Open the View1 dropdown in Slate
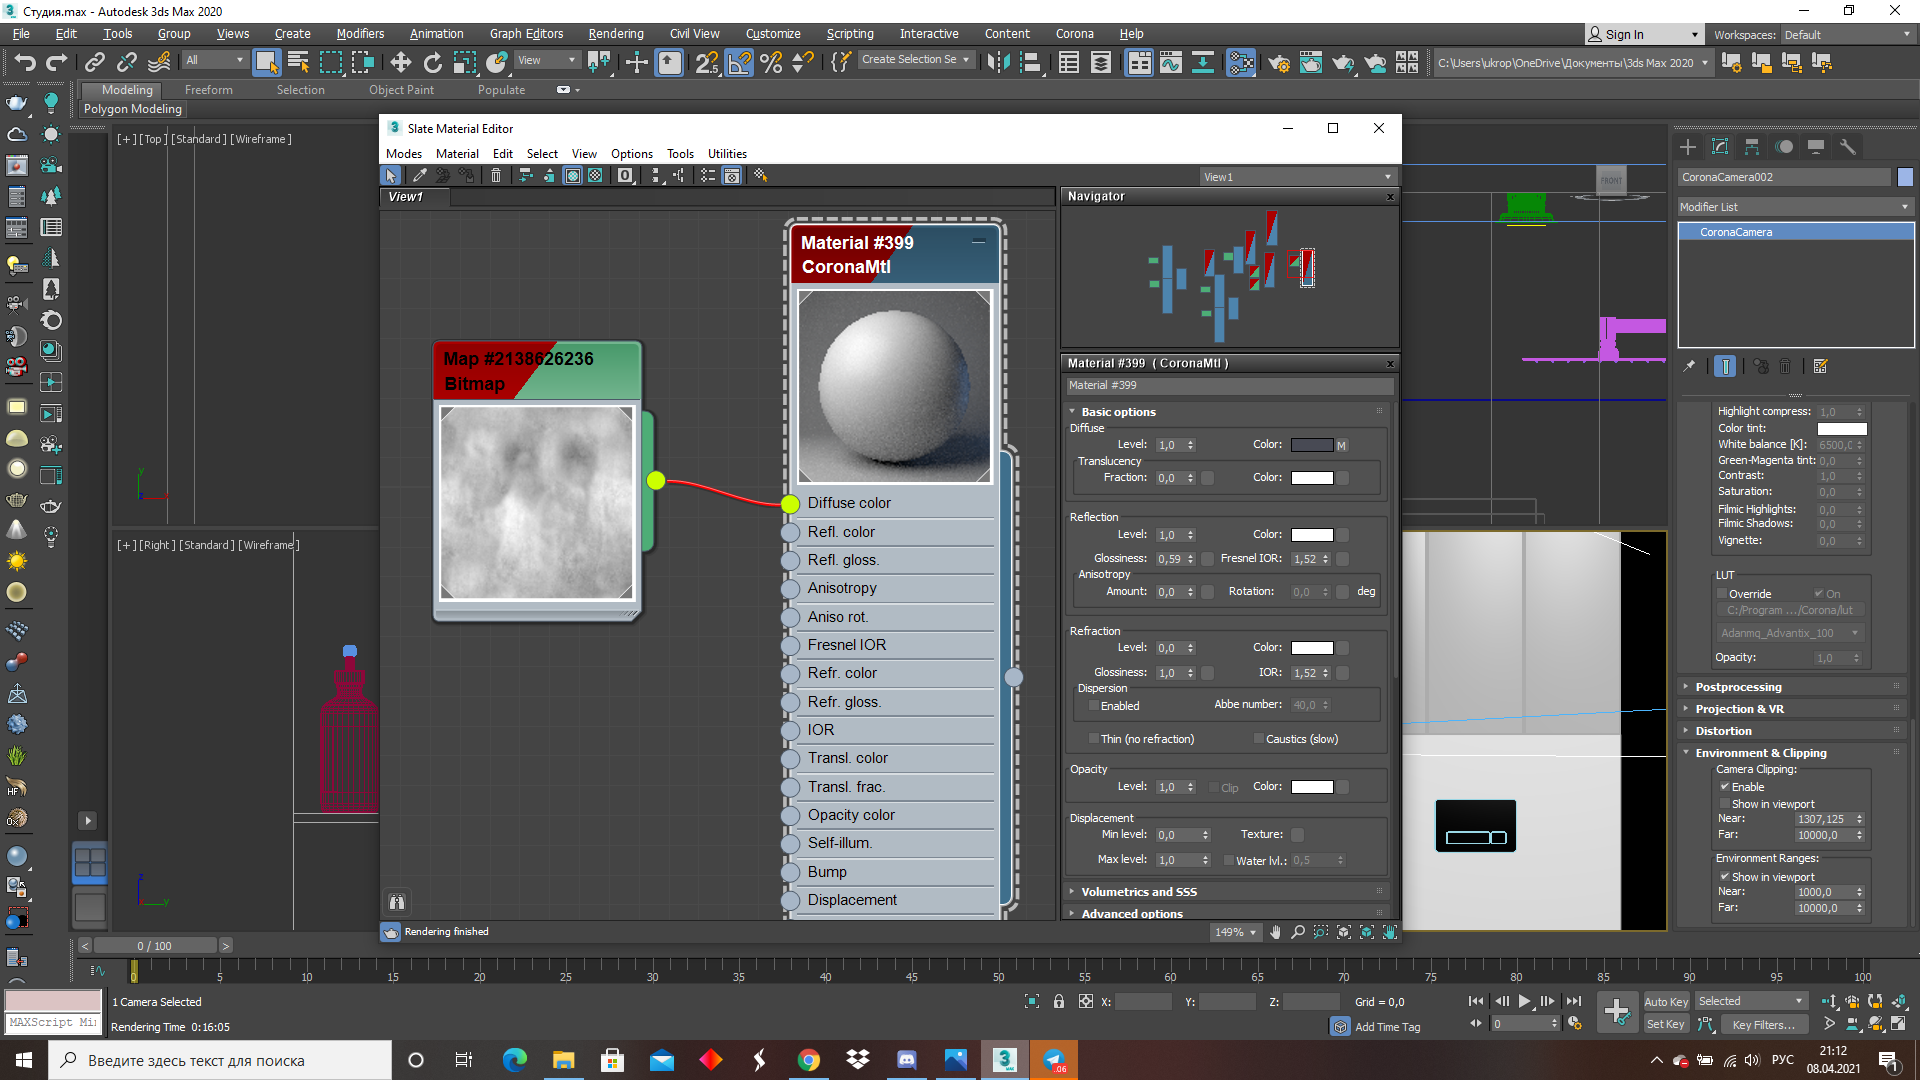This screenshot has height=1080, width=1920. pyautogui.click(x=1297, y=177)
